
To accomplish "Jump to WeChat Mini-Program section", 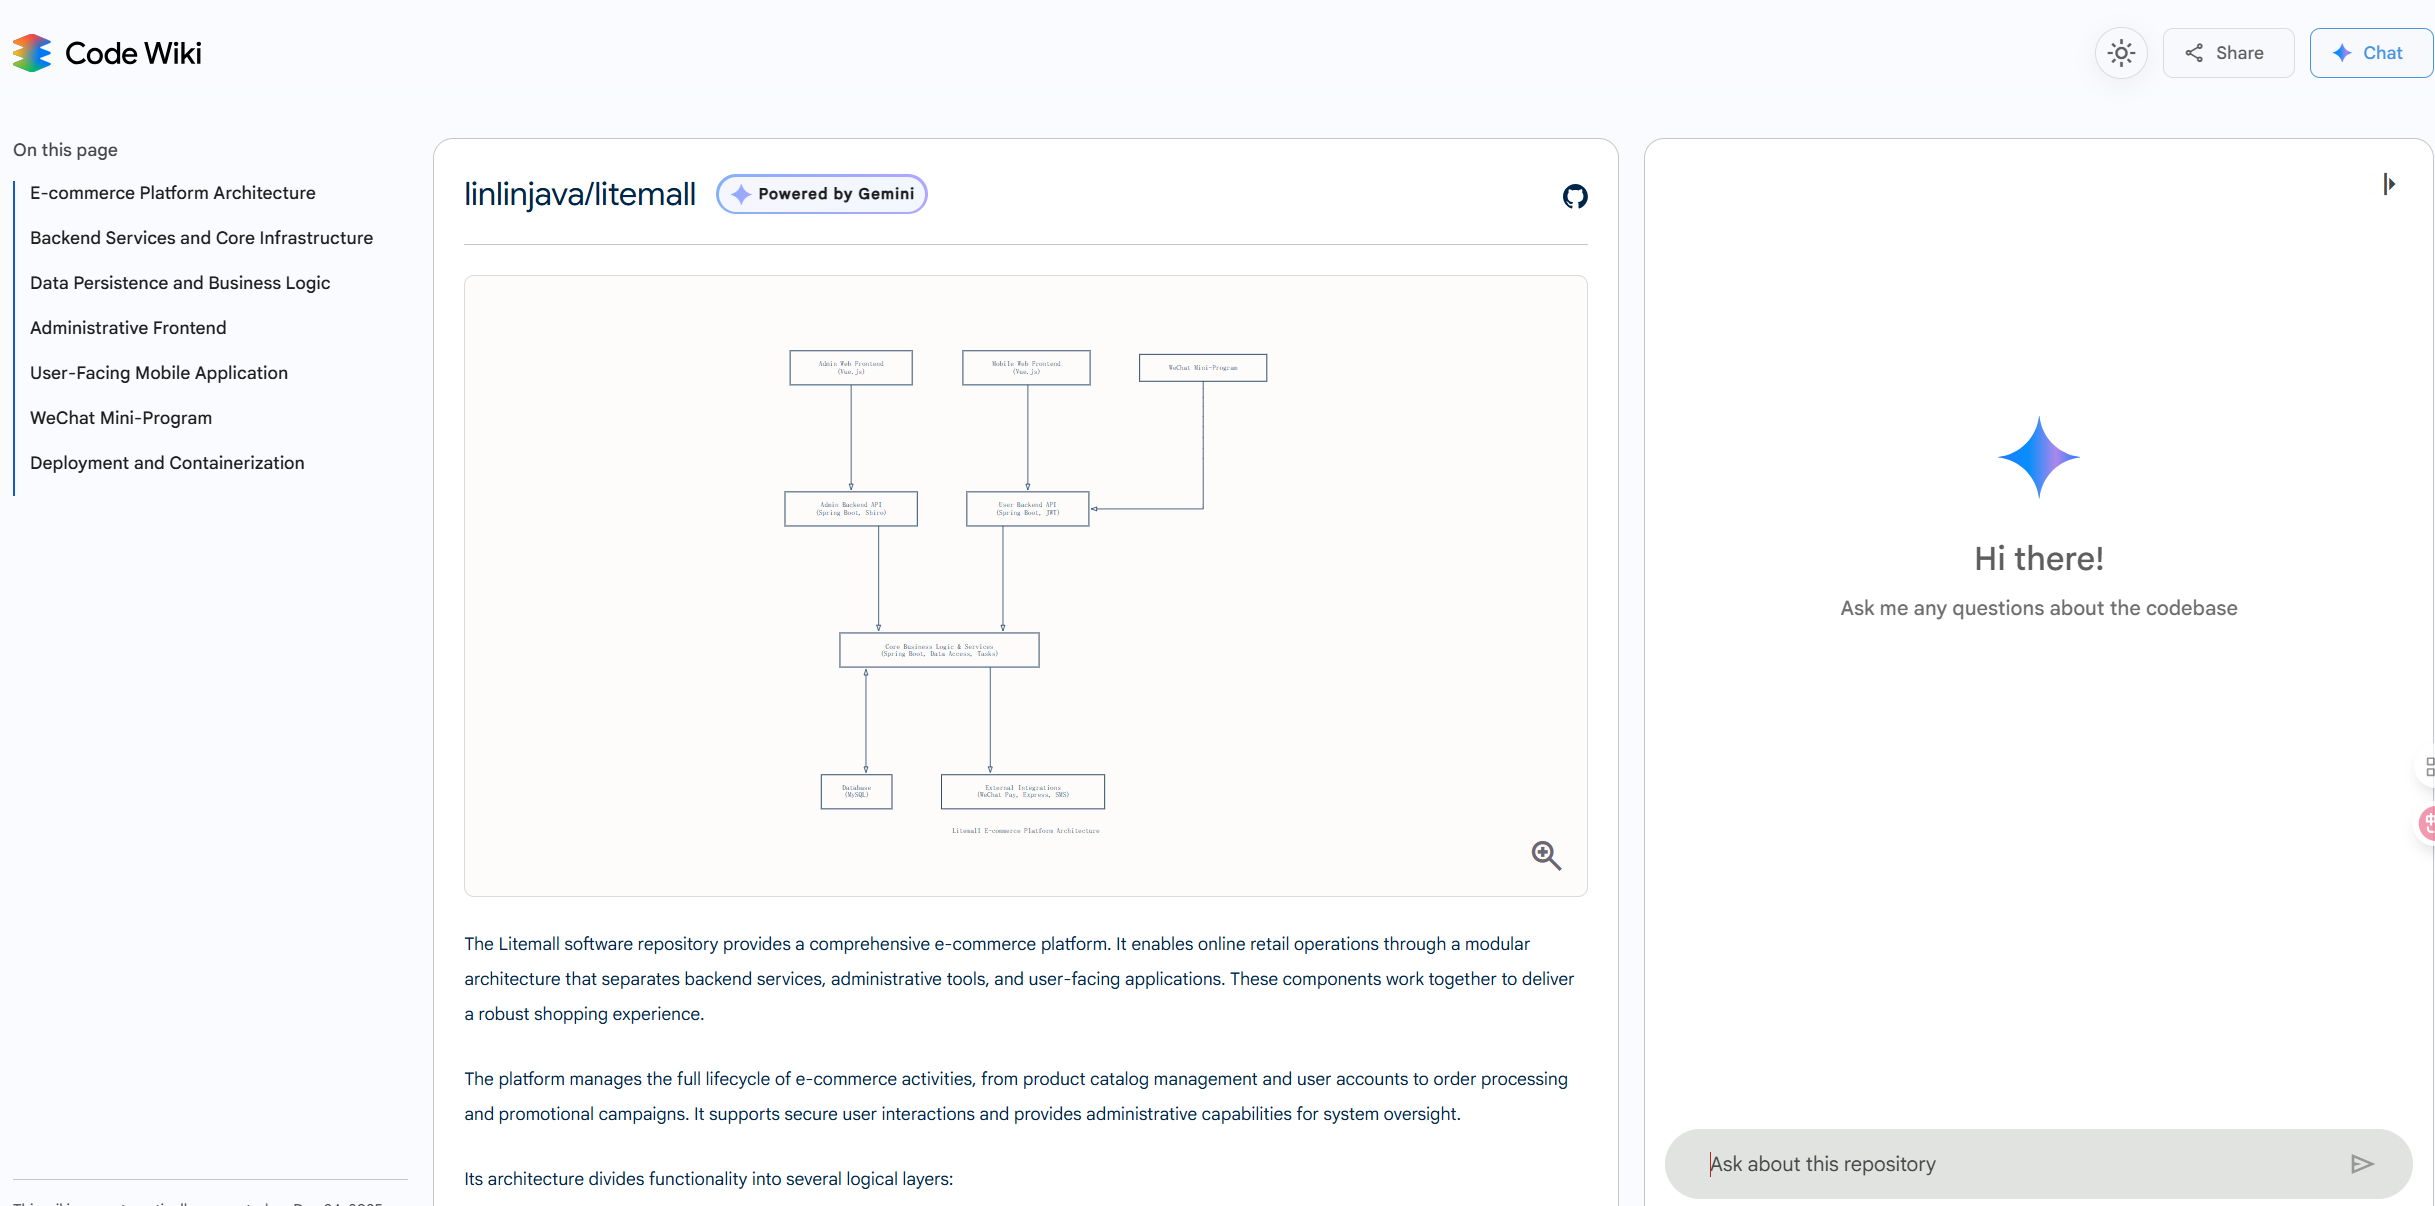I will tap(121, 418).
